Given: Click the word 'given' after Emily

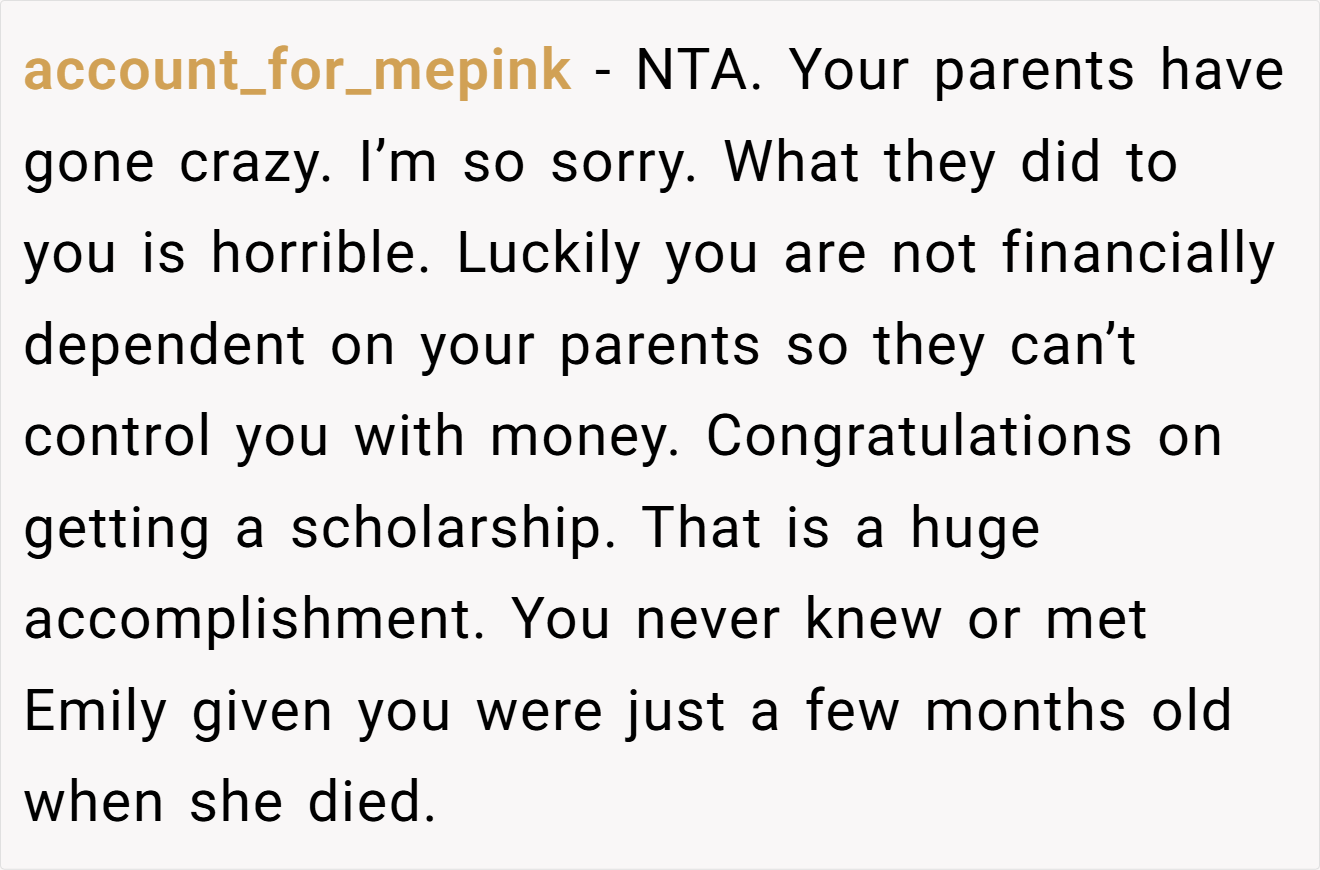Looking at the screenshot, I should click(x=263, y=712).
